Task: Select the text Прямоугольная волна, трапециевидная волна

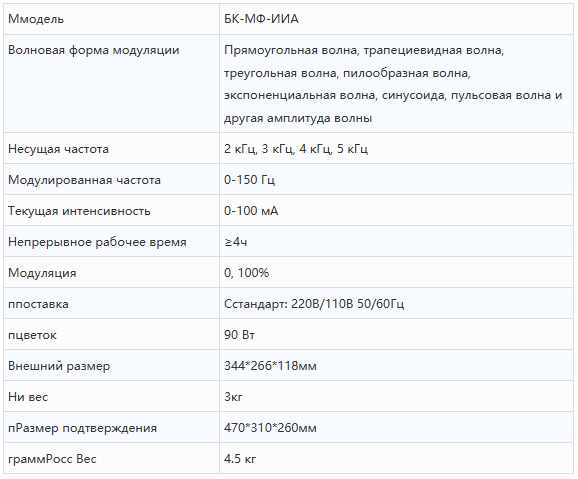Action: 364,50
